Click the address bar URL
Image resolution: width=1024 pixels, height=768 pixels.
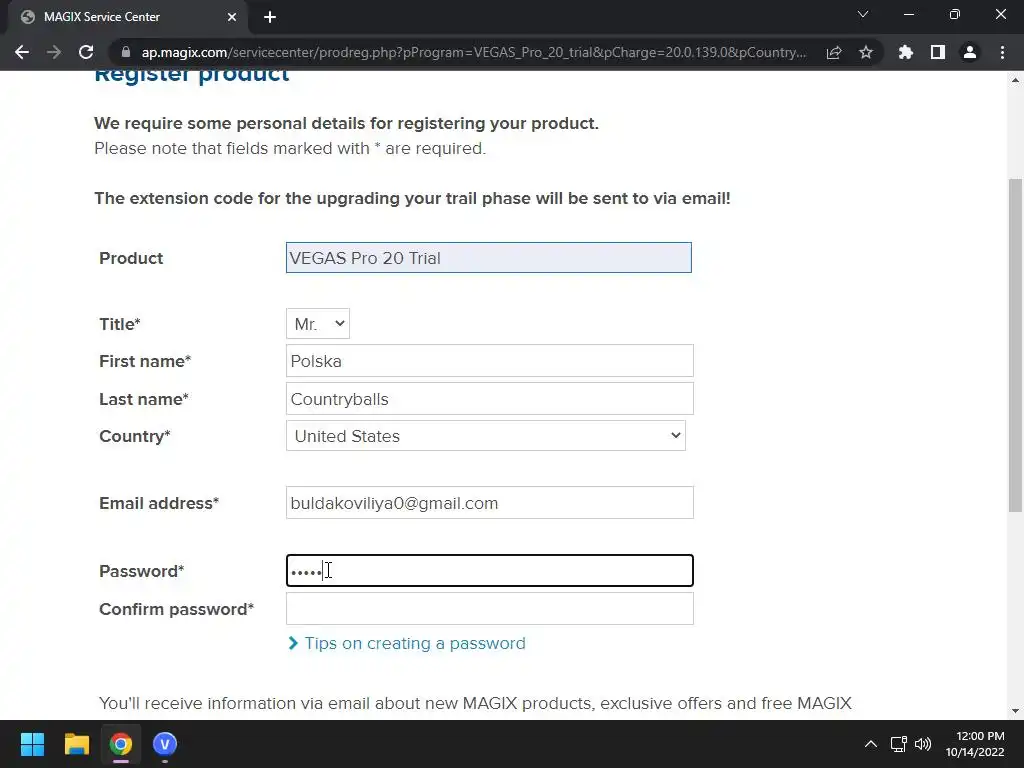click(x=473, y=52)
